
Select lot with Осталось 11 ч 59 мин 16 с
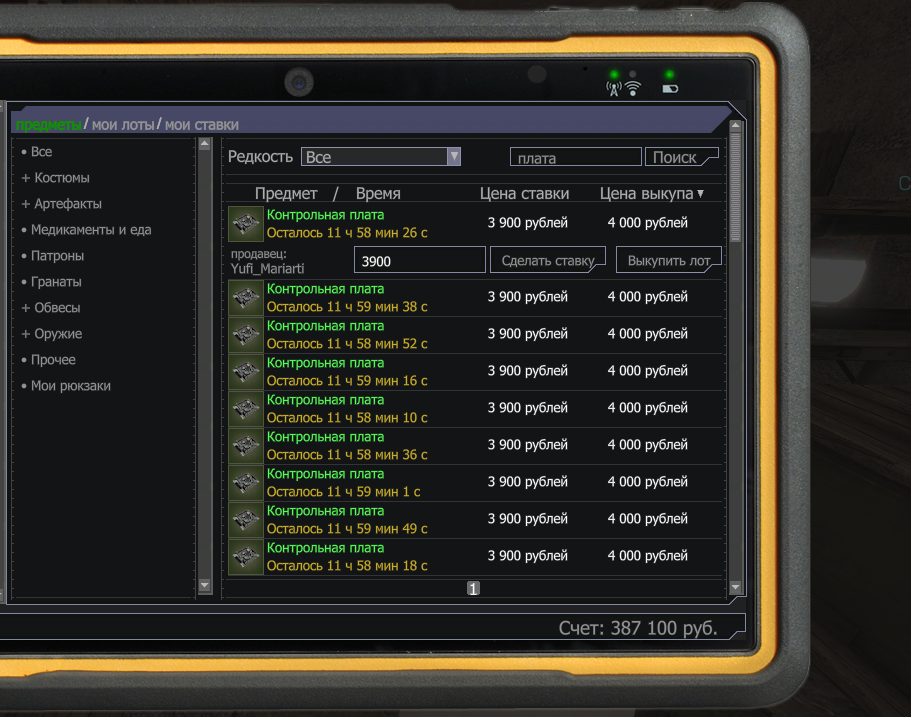[x=475, y=372]
